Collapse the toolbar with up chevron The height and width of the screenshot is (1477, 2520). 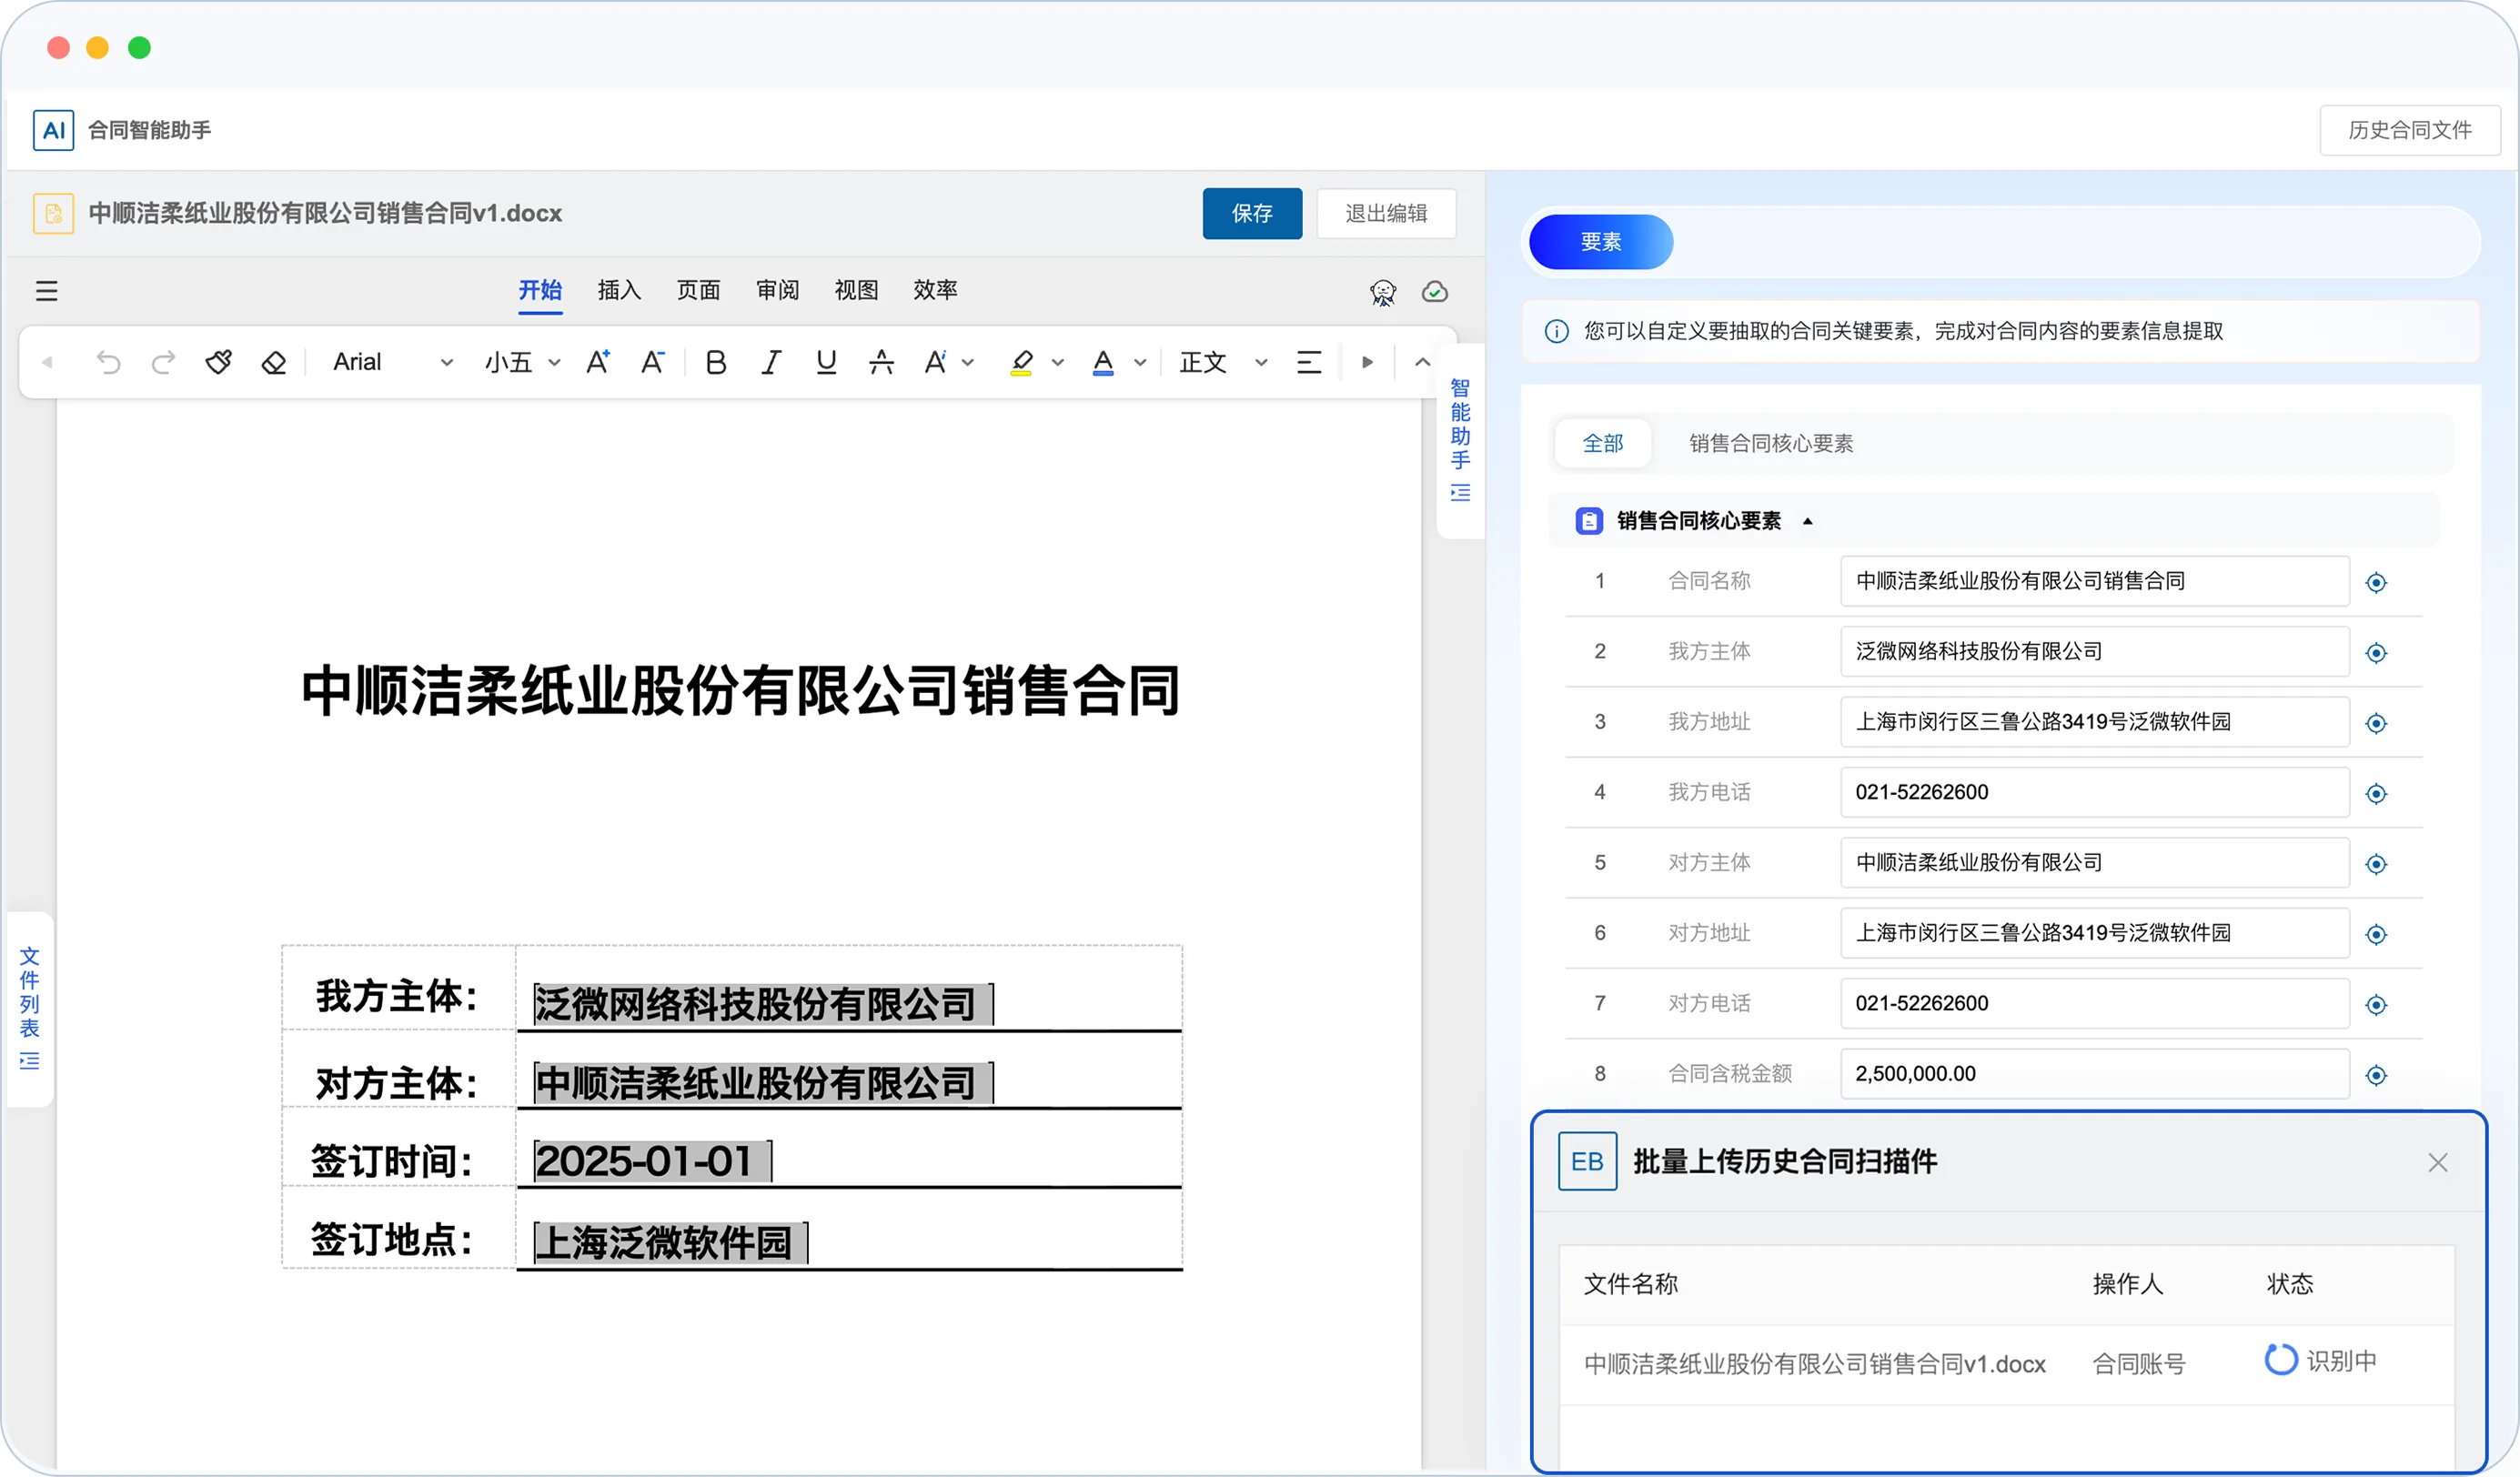coord(1422,362)
